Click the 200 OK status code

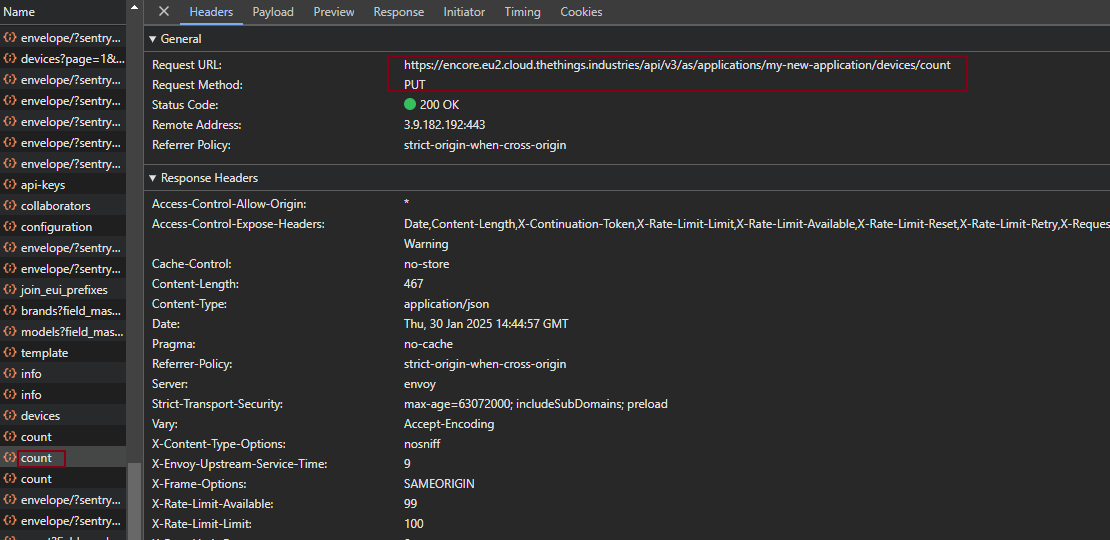click(439, 105)
